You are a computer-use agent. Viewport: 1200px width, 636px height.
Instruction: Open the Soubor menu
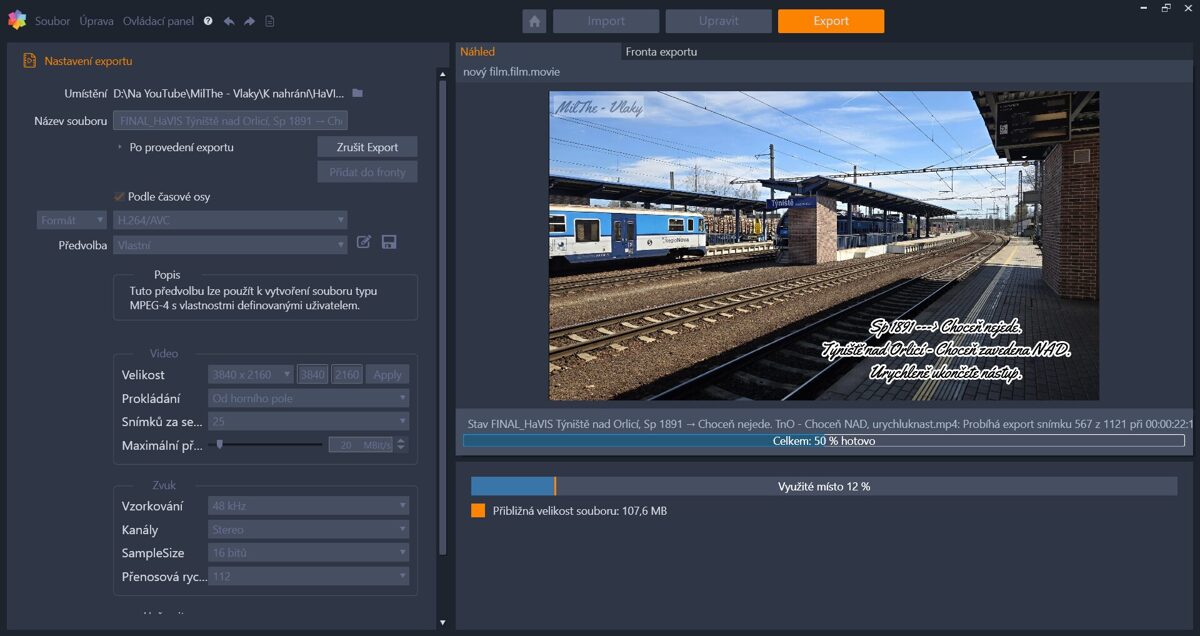pyautogui.click(x=52, y=21)
